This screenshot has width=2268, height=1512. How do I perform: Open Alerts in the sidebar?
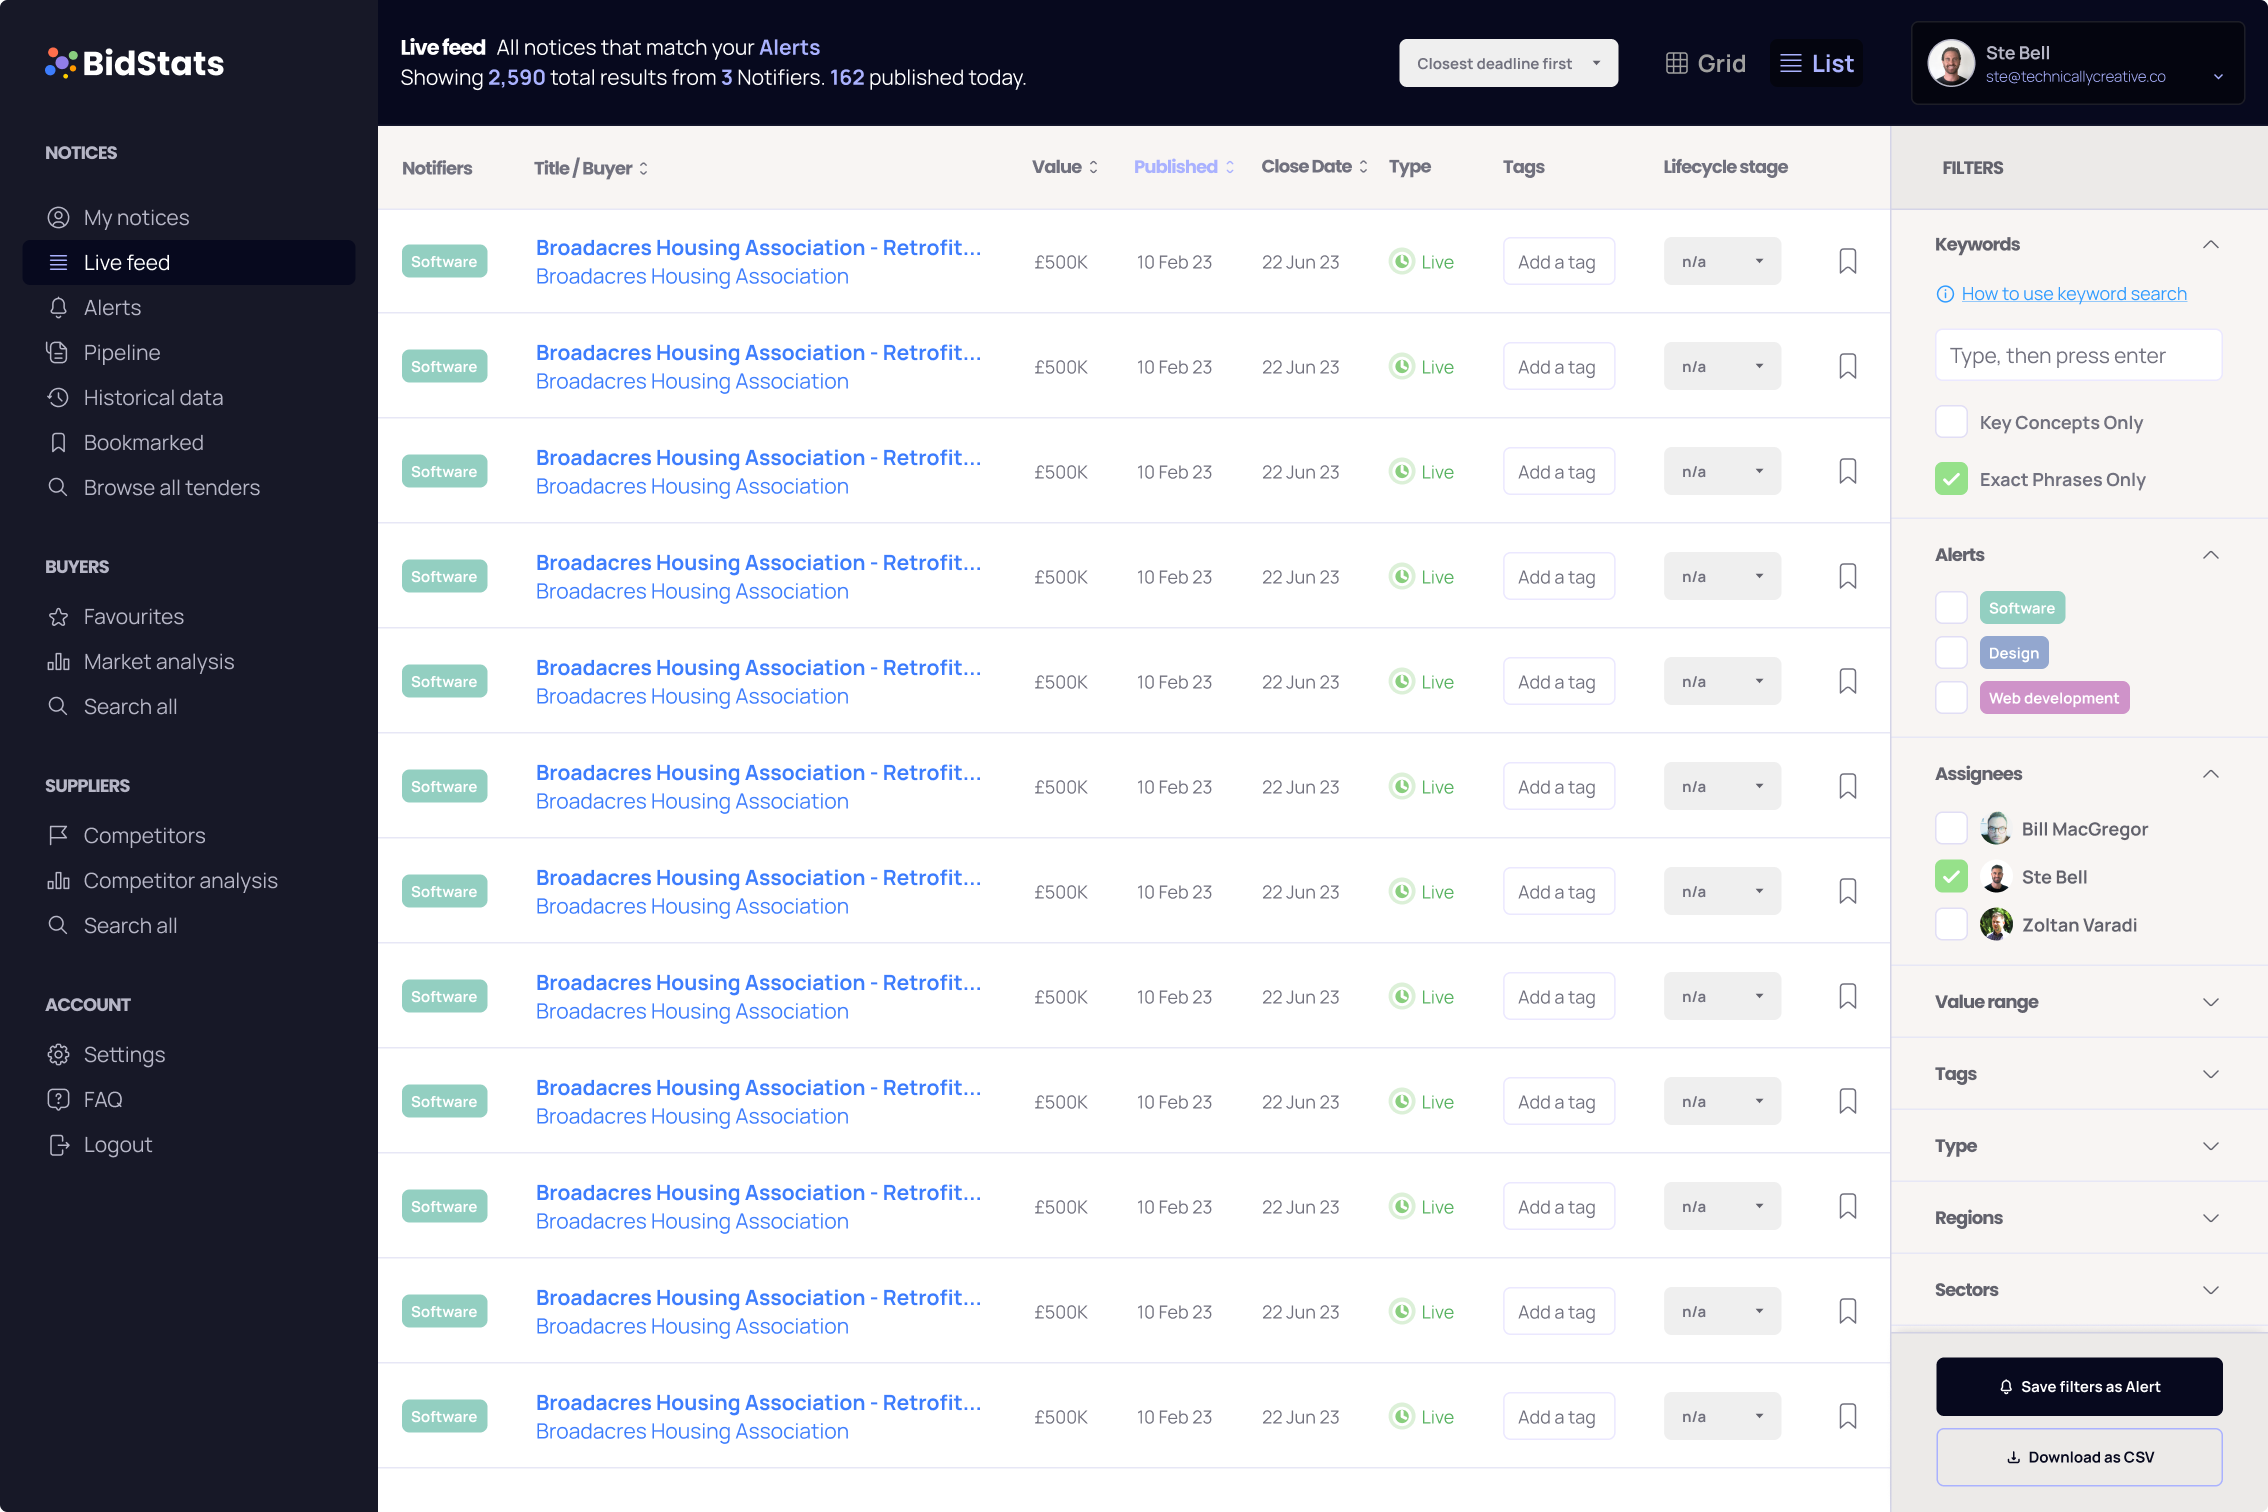click(x=112, y=307)
